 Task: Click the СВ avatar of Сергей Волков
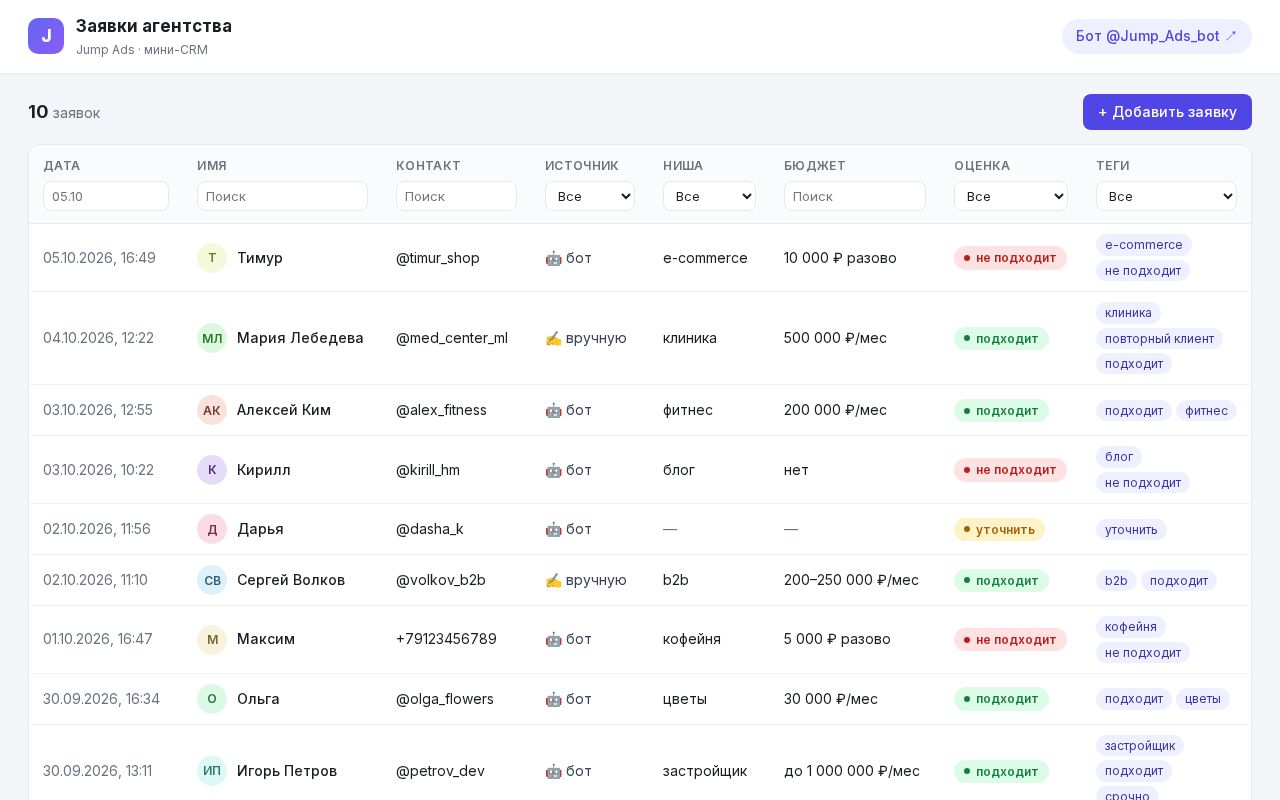212,580
